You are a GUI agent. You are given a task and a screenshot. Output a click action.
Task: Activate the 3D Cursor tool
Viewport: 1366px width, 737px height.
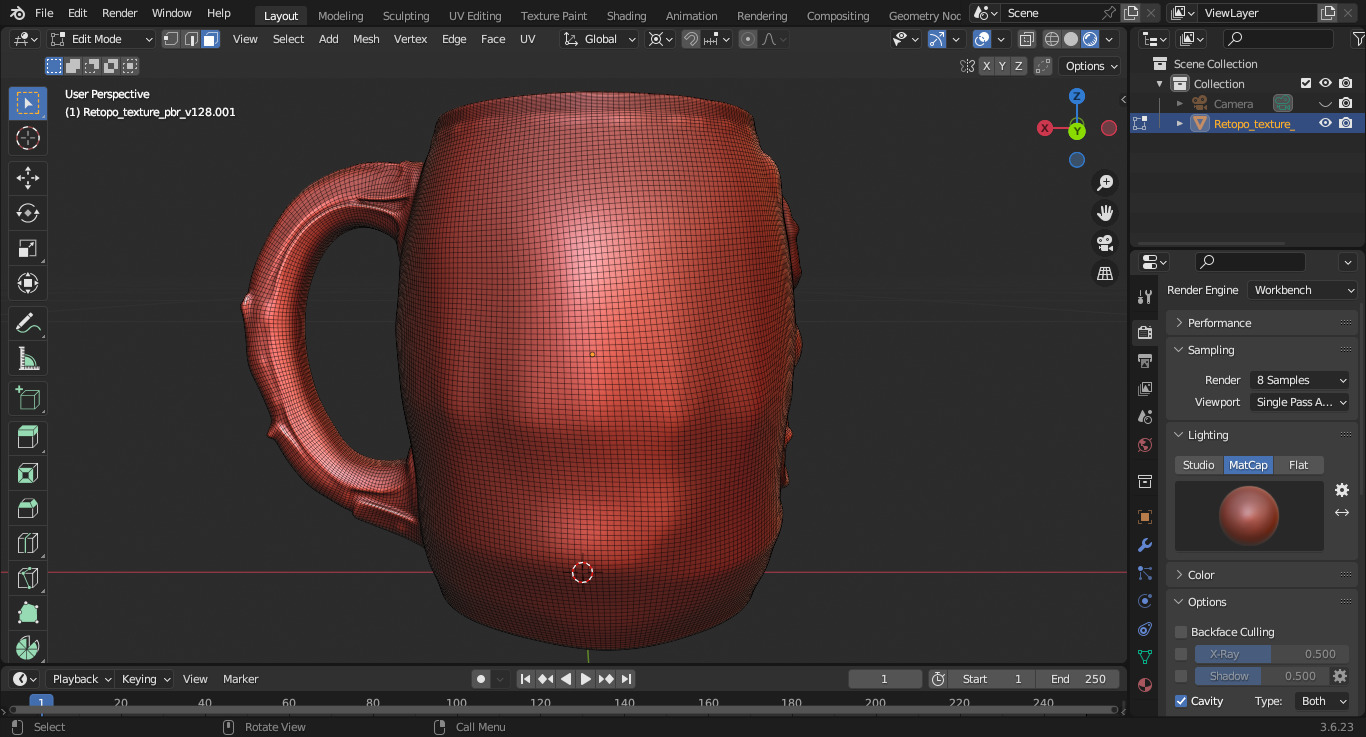[x=28, y=138]
